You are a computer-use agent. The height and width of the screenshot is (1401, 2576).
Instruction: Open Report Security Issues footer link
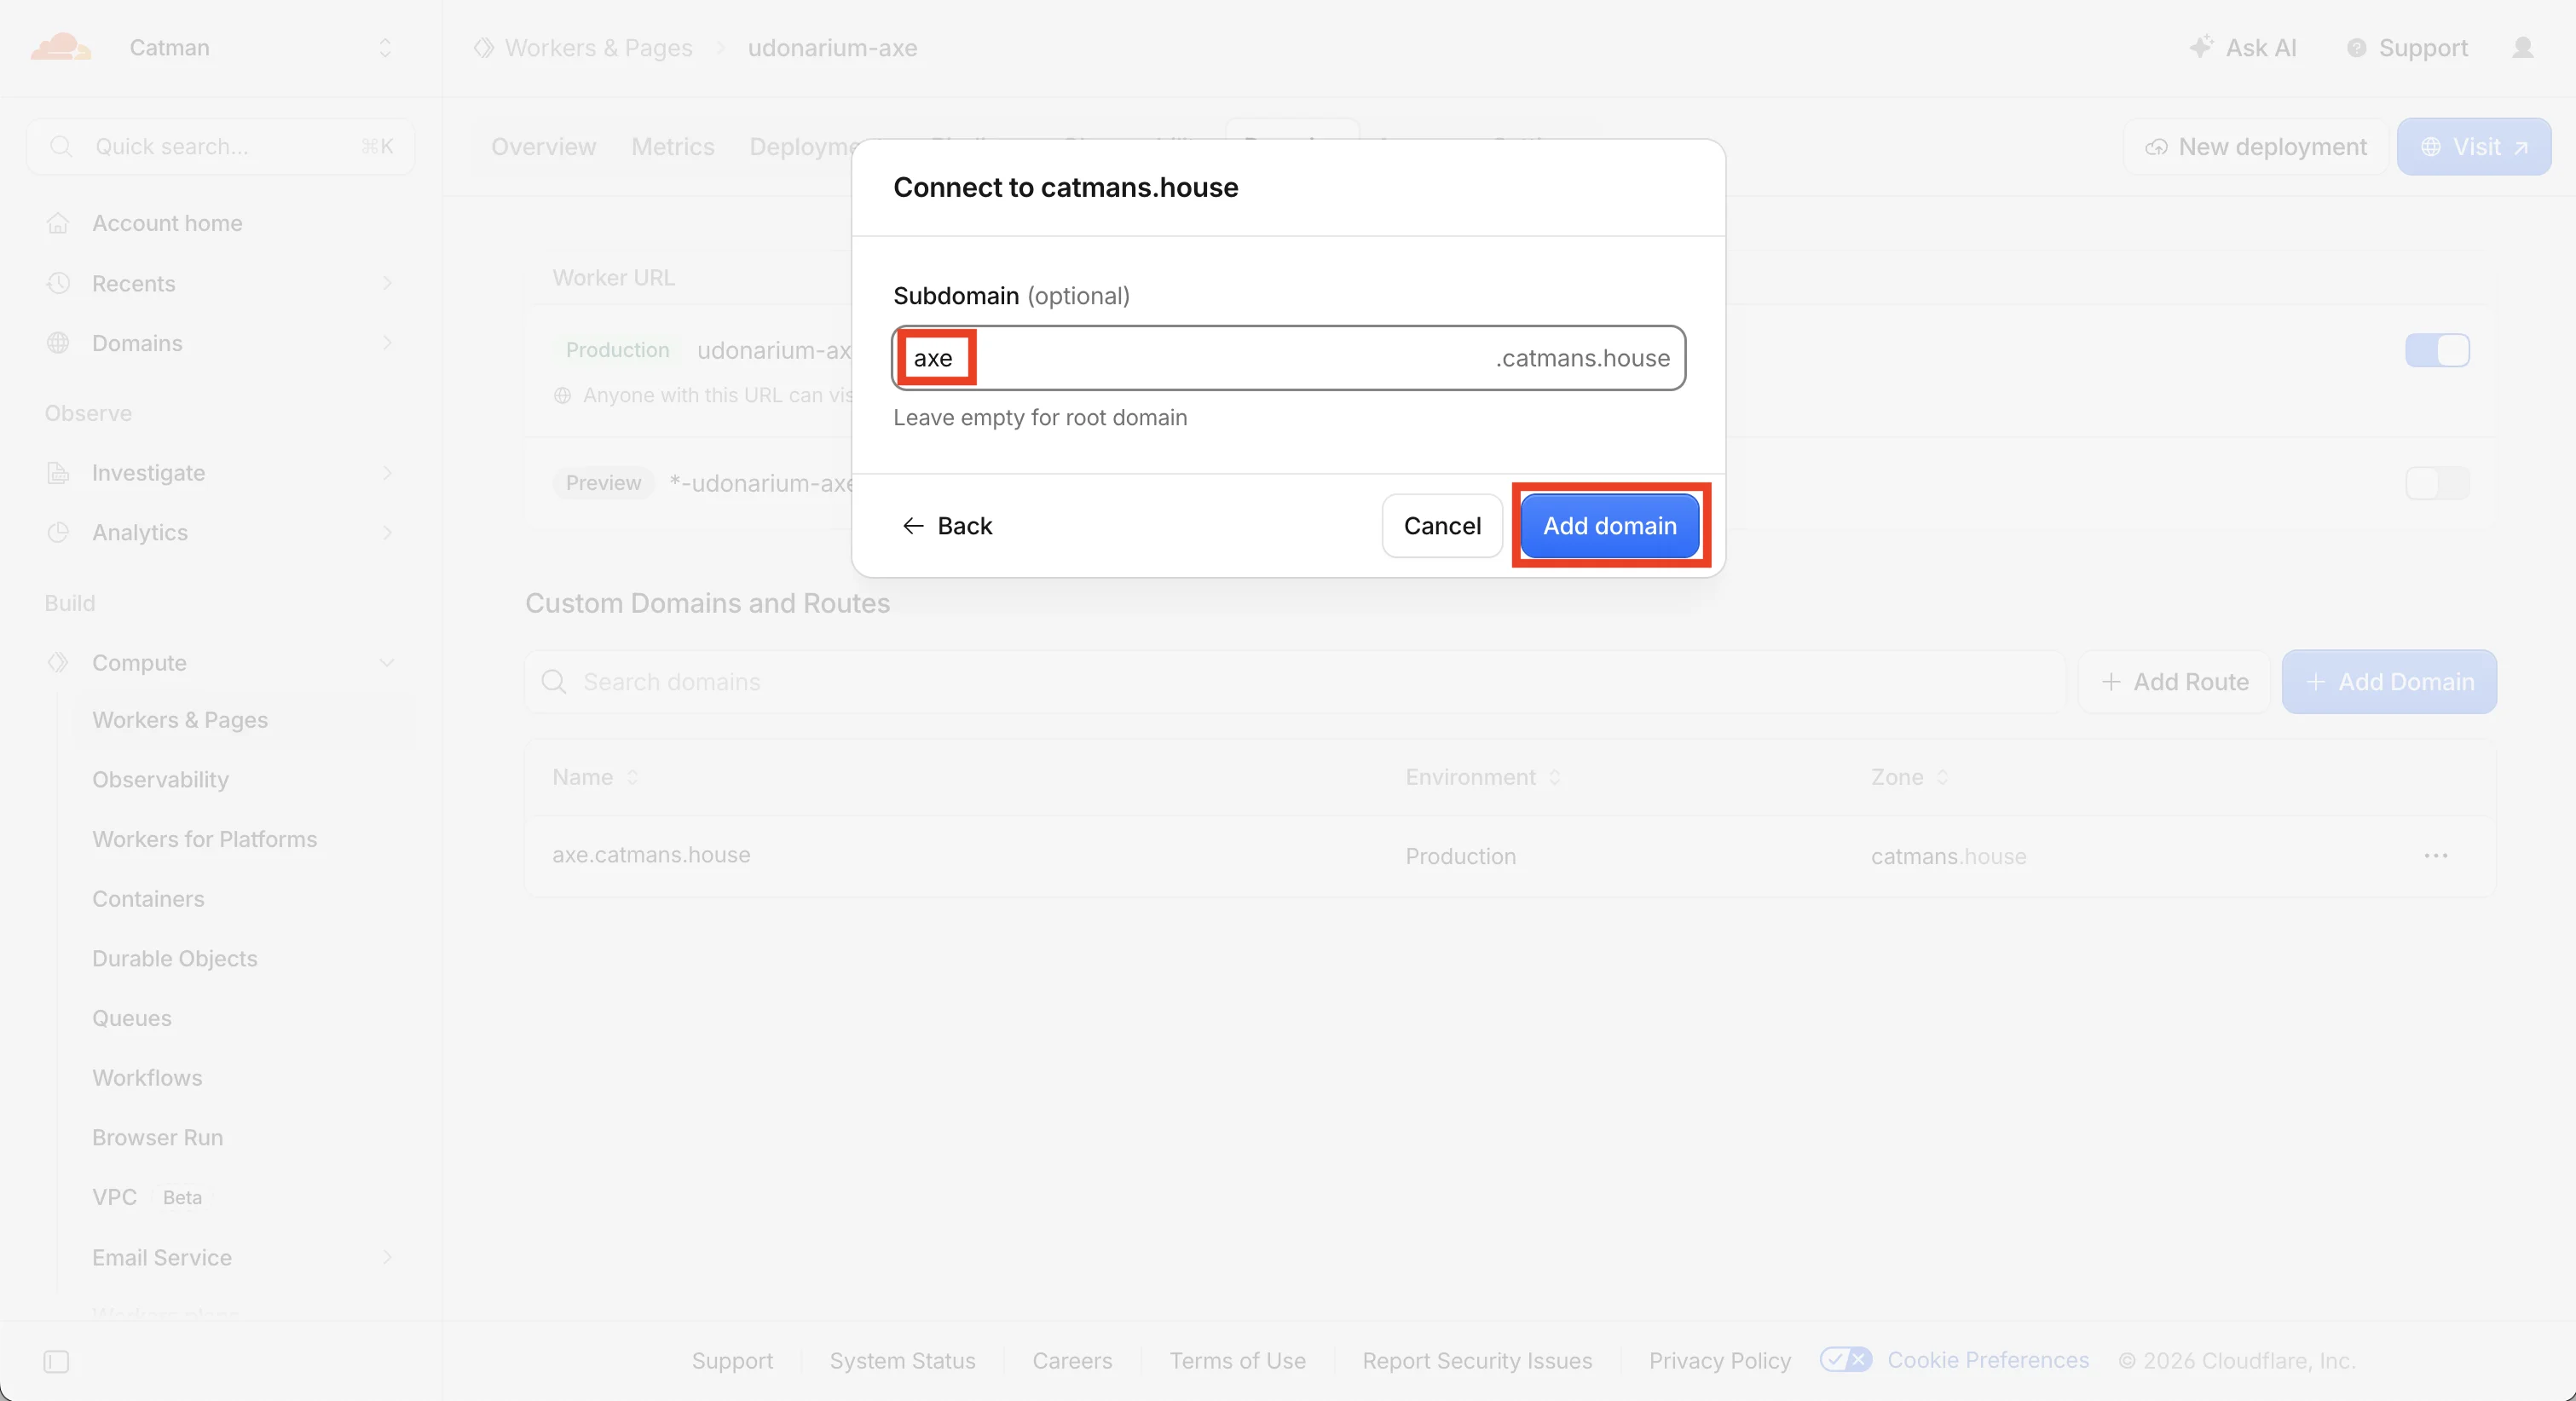(x=1477, y=1360)
